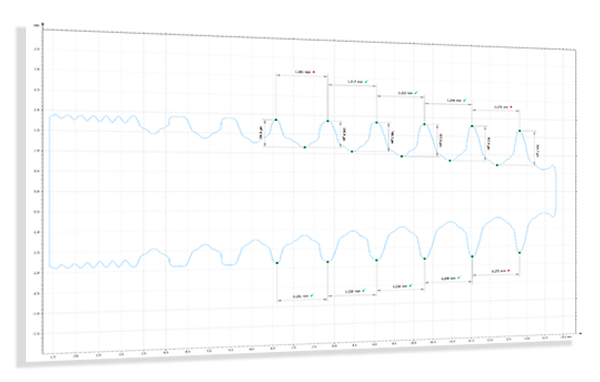
Task: Select leftmost lower pitch measurement value label
Action: (x=301, y=296)
